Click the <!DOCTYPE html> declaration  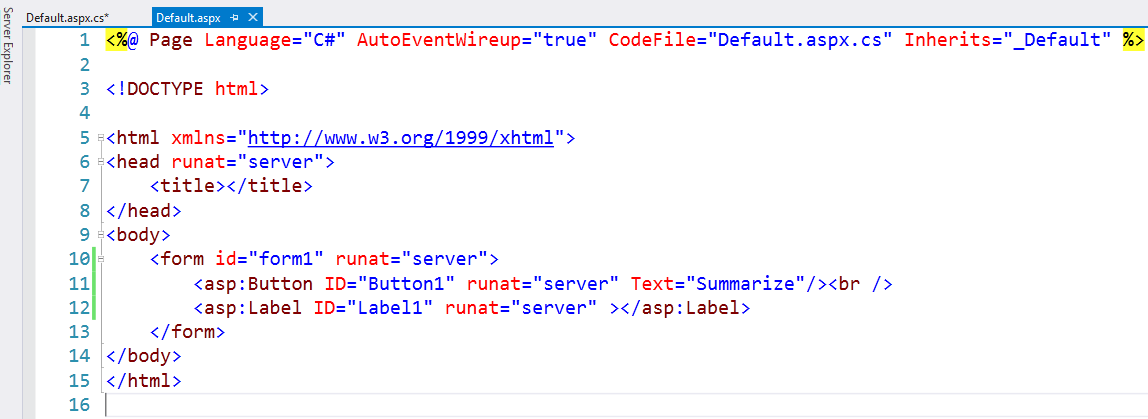(x=187, y=89)
